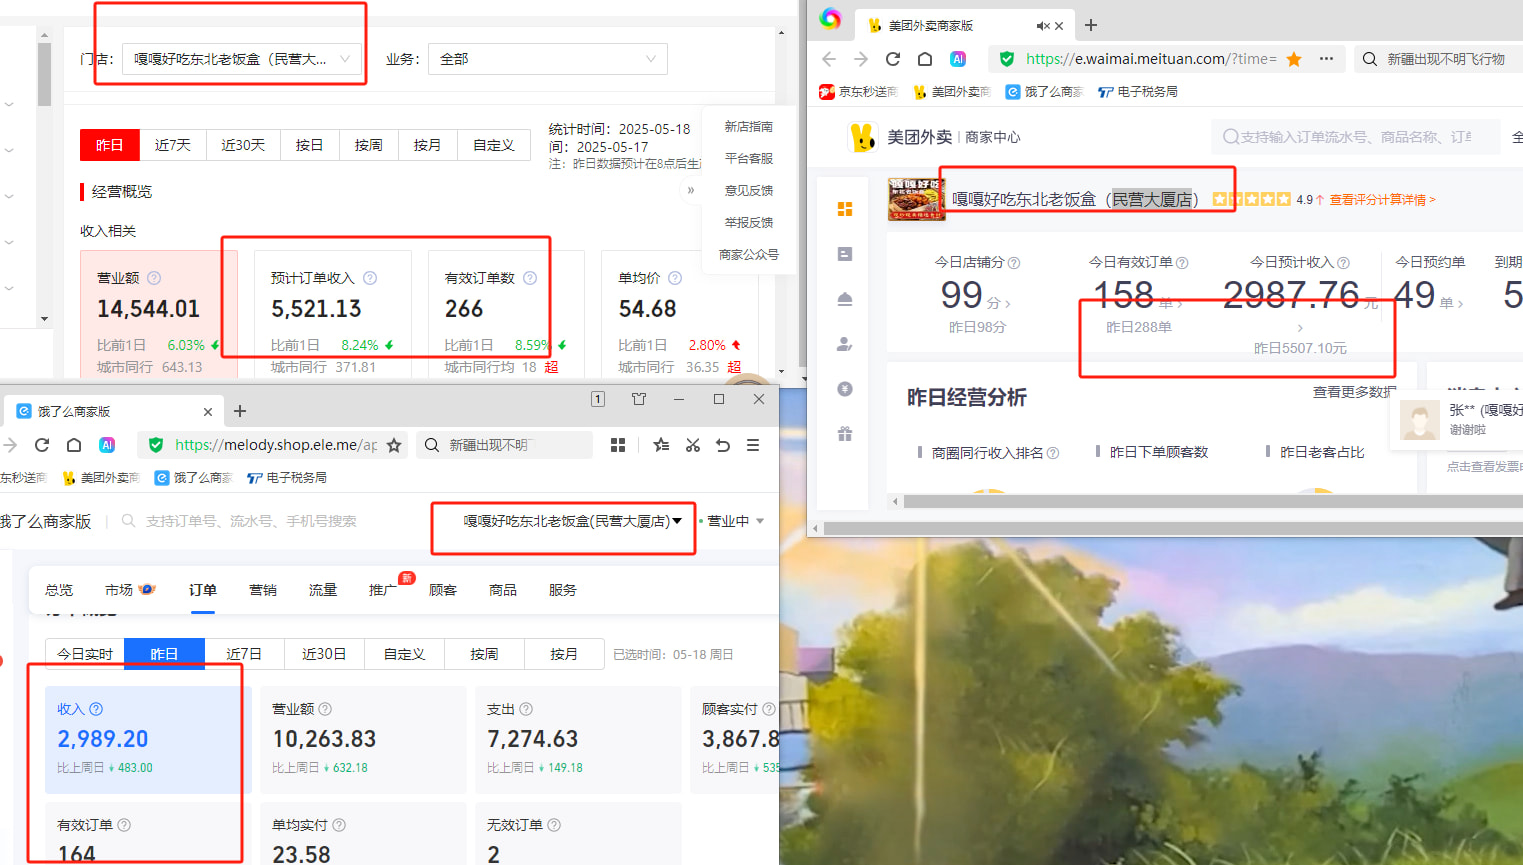Expand the » arrow beside 经营概览
Screen dimensions: 1523x865
coord(691,190)
